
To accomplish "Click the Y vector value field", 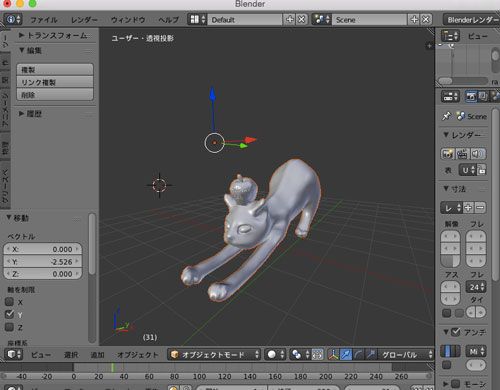I will 43,262.
